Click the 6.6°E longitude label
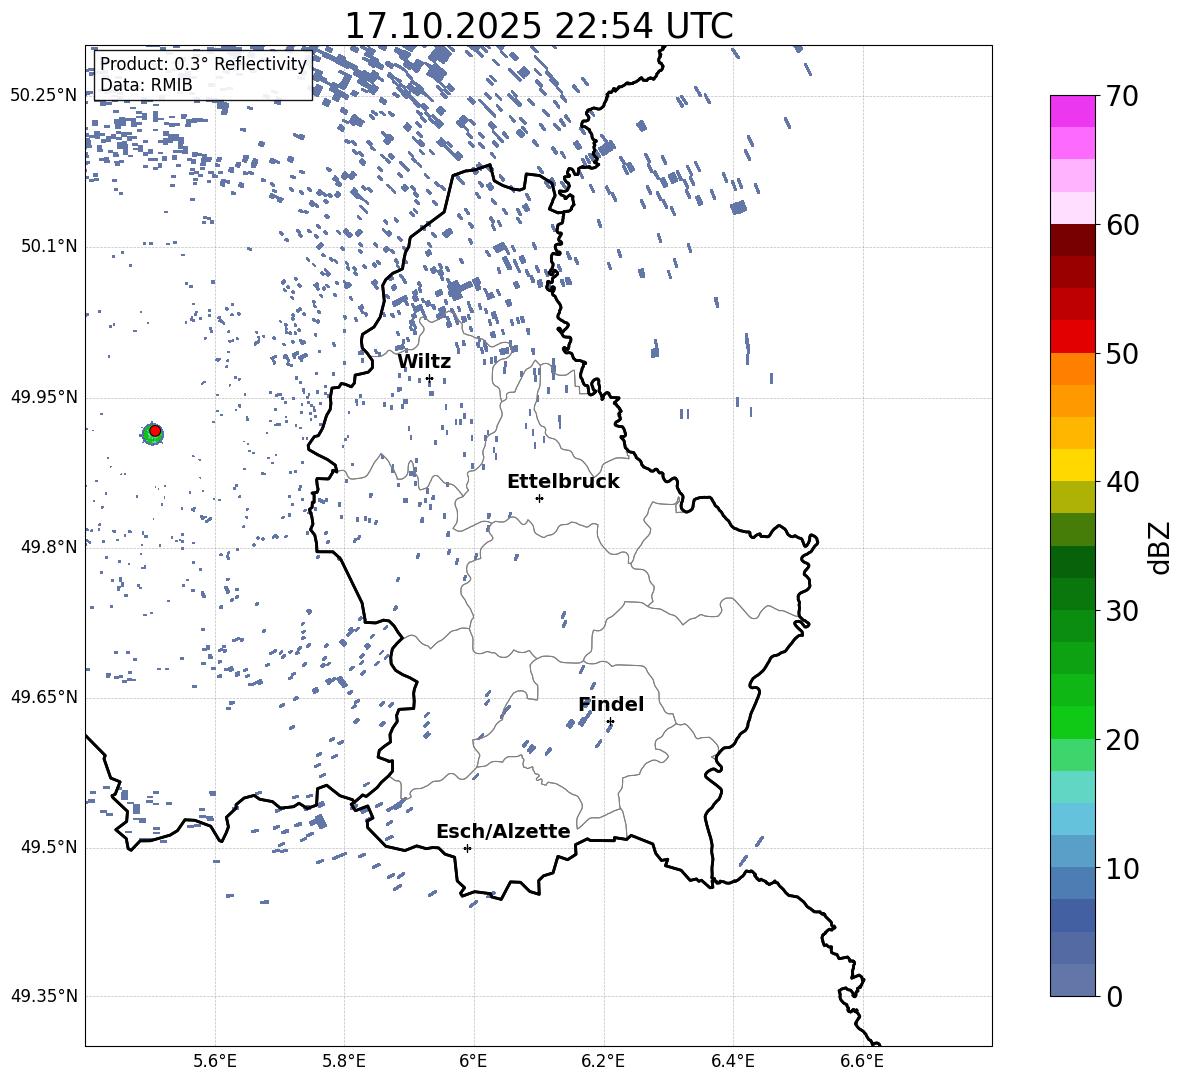1184x1081 pixels. 862,1061
